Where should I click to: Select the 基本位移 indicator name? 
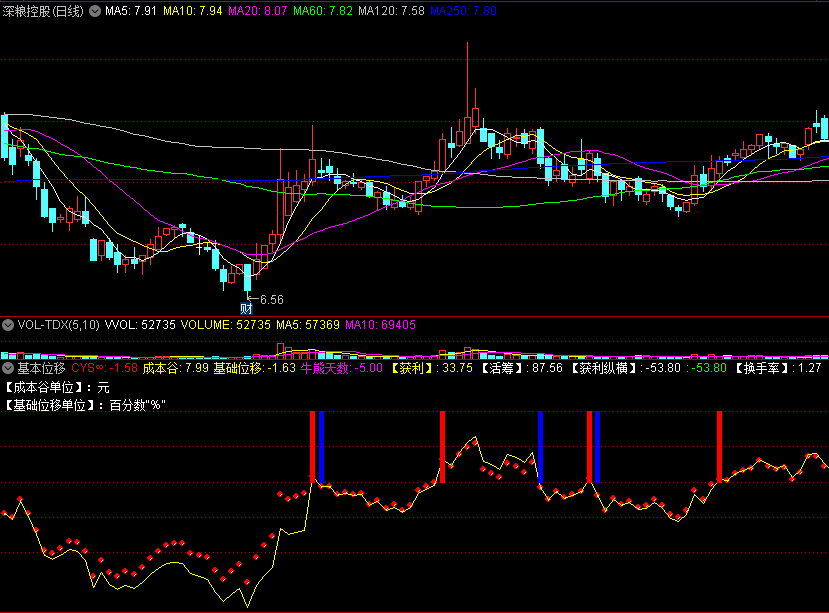point(41,368)
